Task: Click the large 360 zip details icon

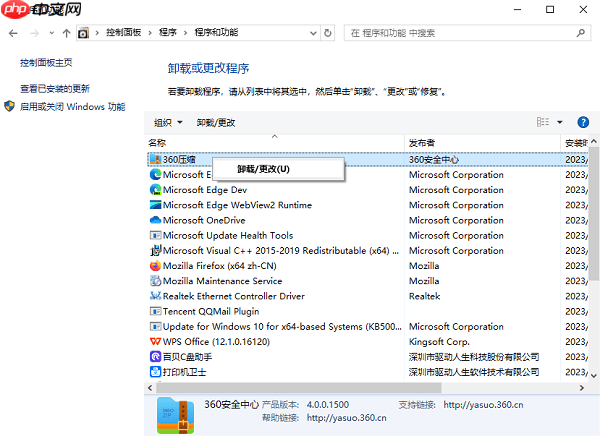Action: tap(175, 416)
